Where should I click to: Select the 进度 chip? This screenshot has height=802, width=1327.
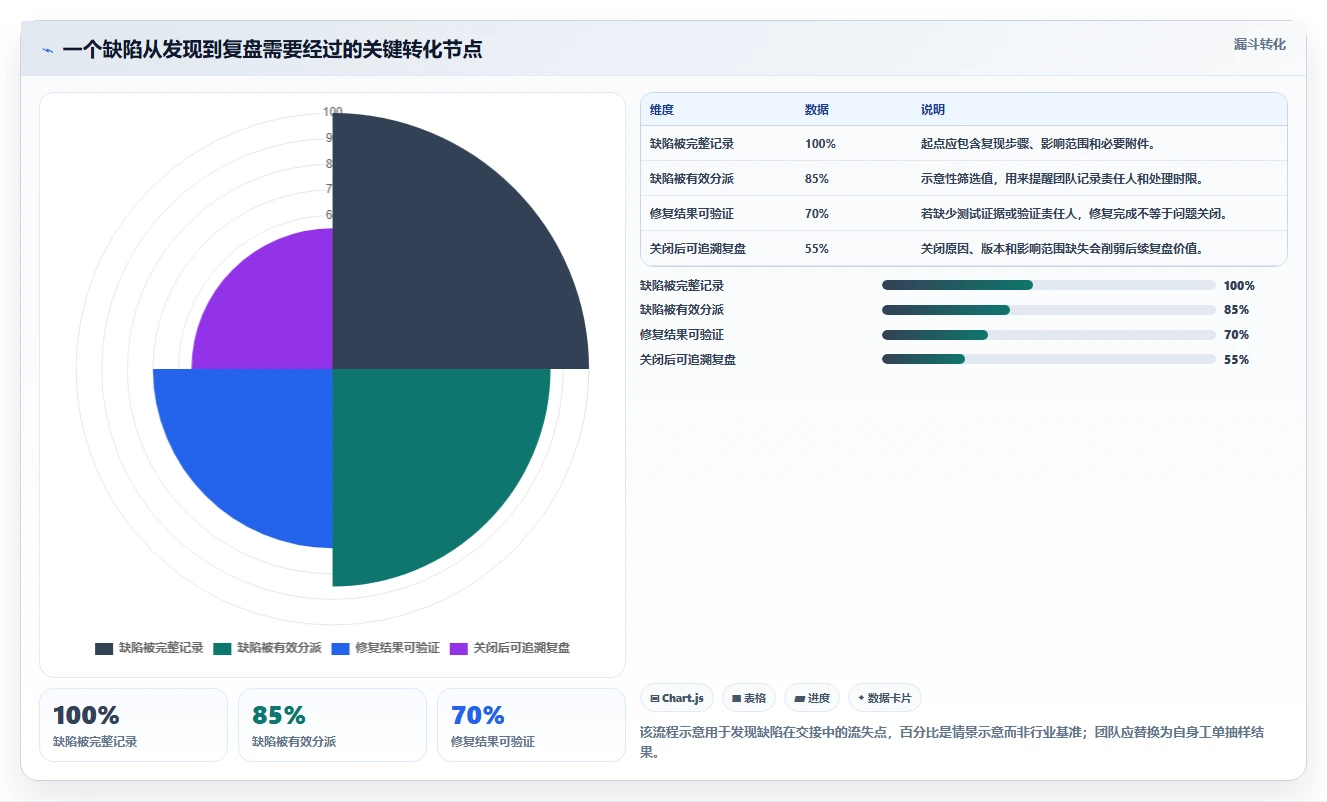[x=812, y=698]
